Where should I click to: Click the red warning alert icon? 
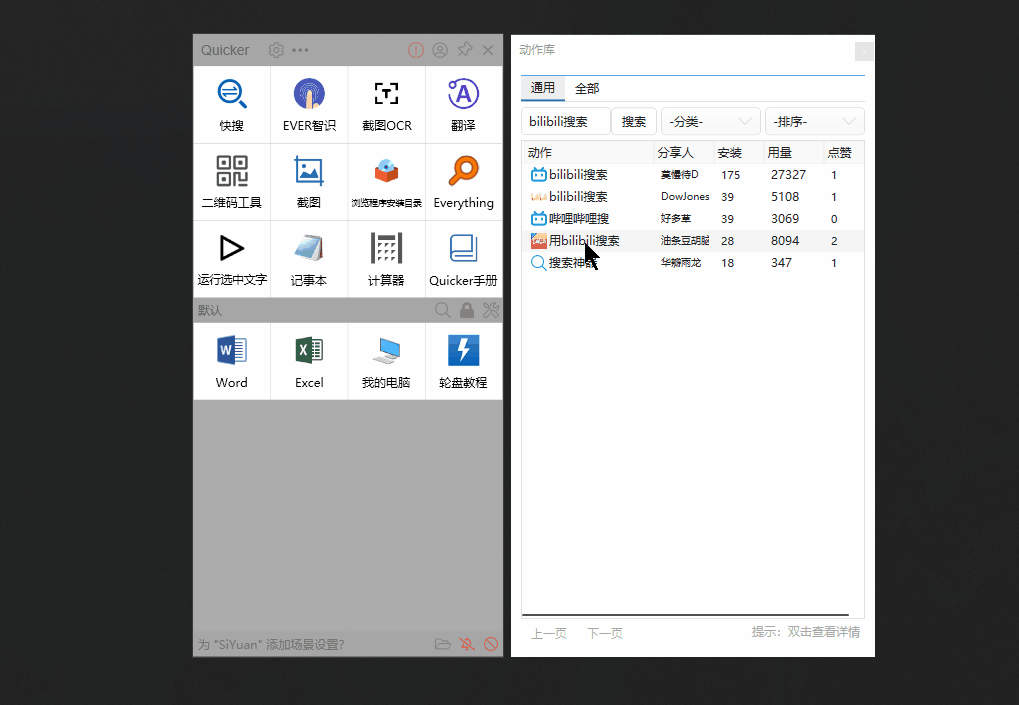tap(416, 50)
